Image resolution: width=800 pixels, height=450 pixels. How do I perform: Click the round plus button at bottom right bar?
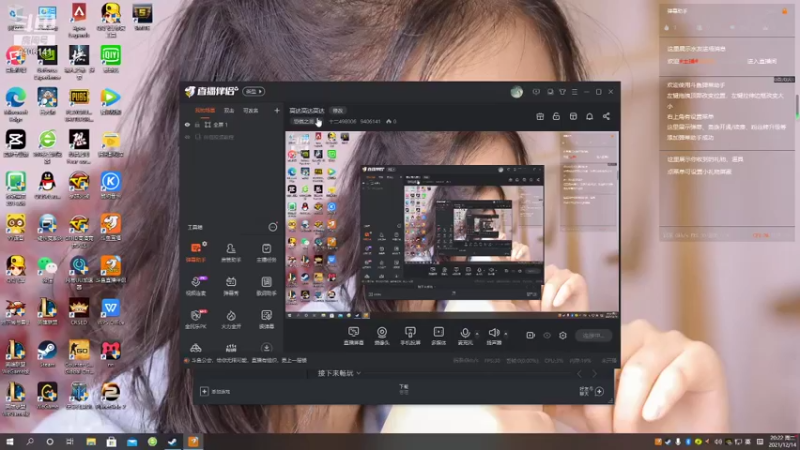pyautogui.click(x=599, y=391)
